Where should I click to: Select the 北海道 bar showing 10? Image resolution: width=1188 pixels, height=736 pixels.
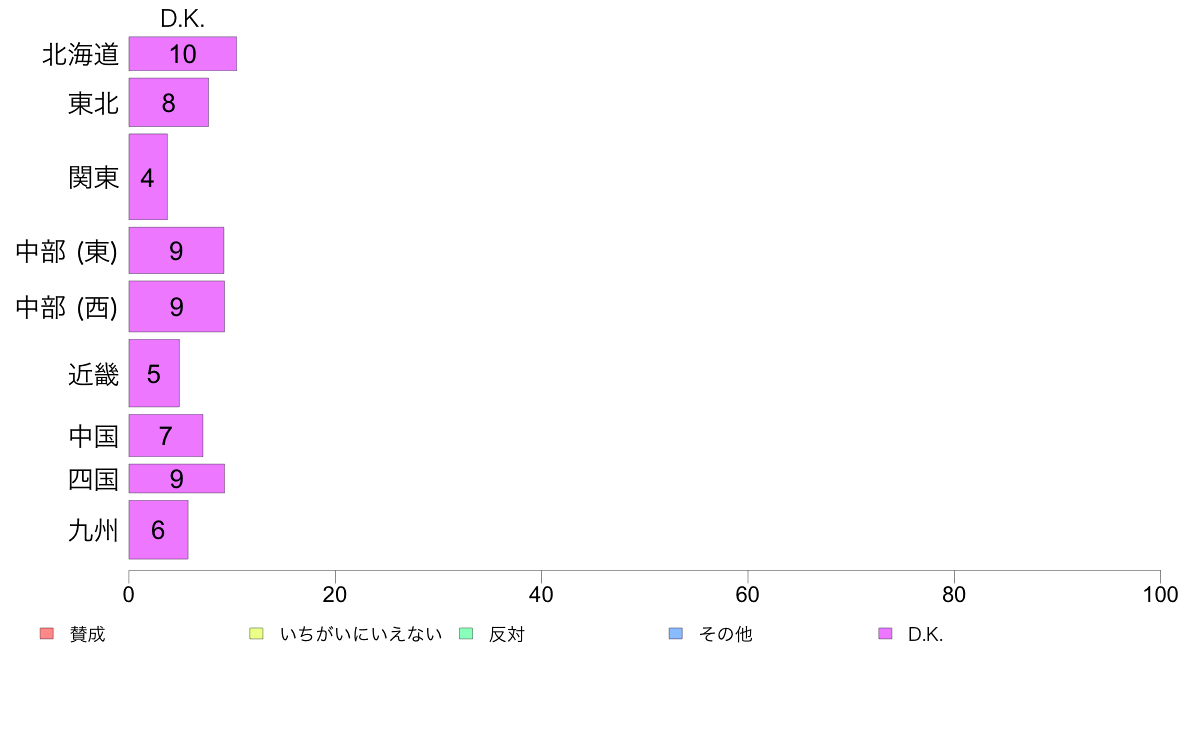click(x=183, y=54)
